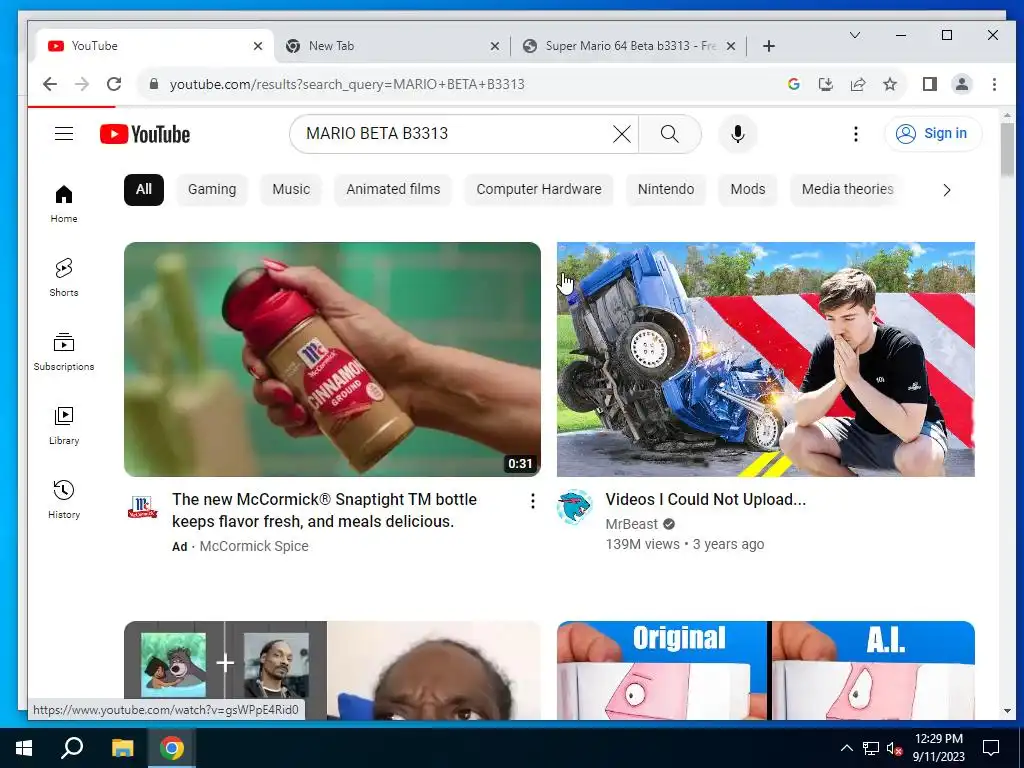The image size is (1024, 768).
Task: Go back with the browser back arrow
Action: pyautogui.click(x=50, y=84)
